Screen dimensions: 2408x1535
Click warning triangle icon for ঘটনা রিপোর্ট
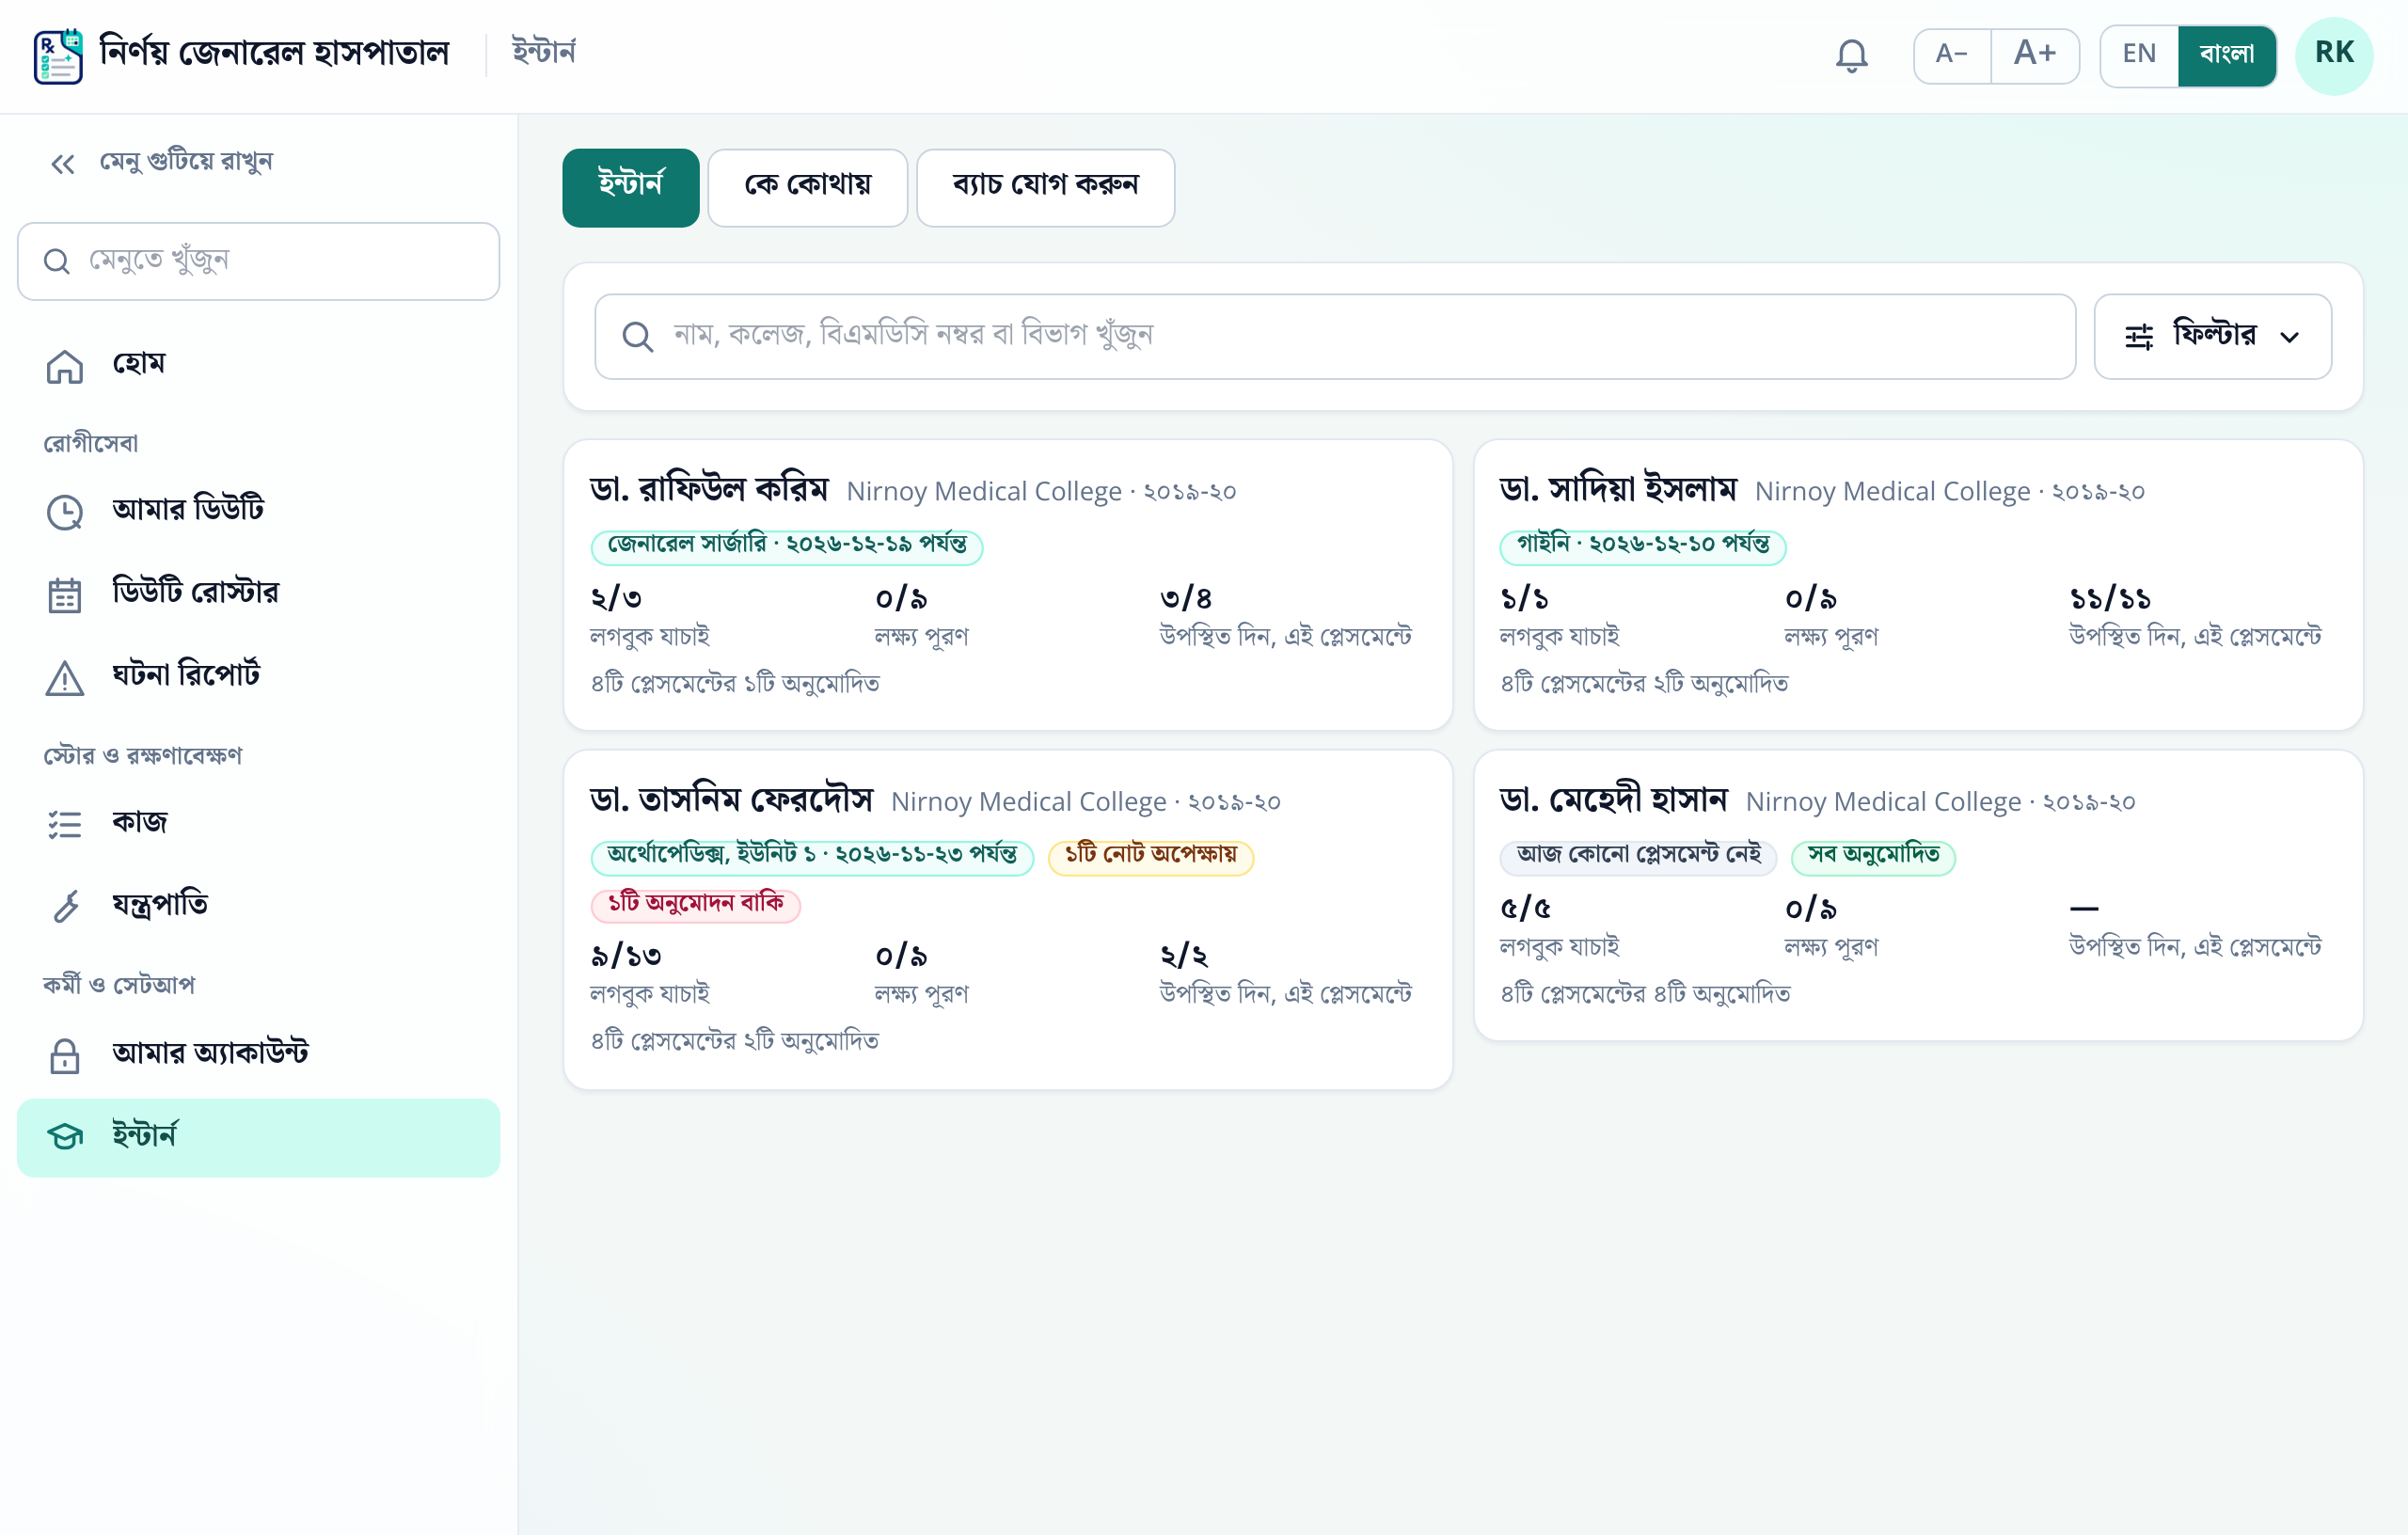[65, 677]
